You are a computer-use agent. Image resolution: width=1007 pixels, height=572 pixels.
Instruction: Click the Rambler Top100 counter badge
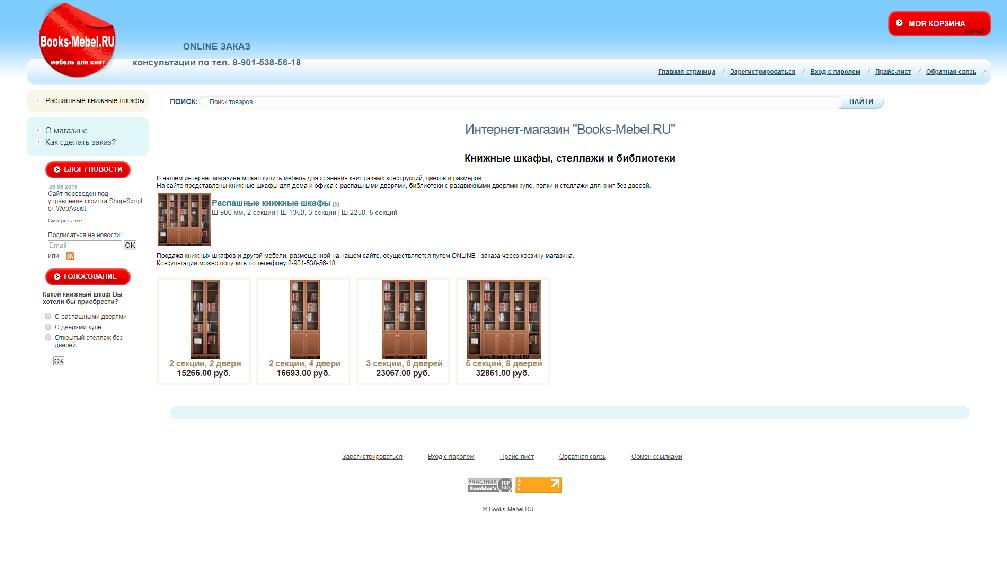point(489,485)
